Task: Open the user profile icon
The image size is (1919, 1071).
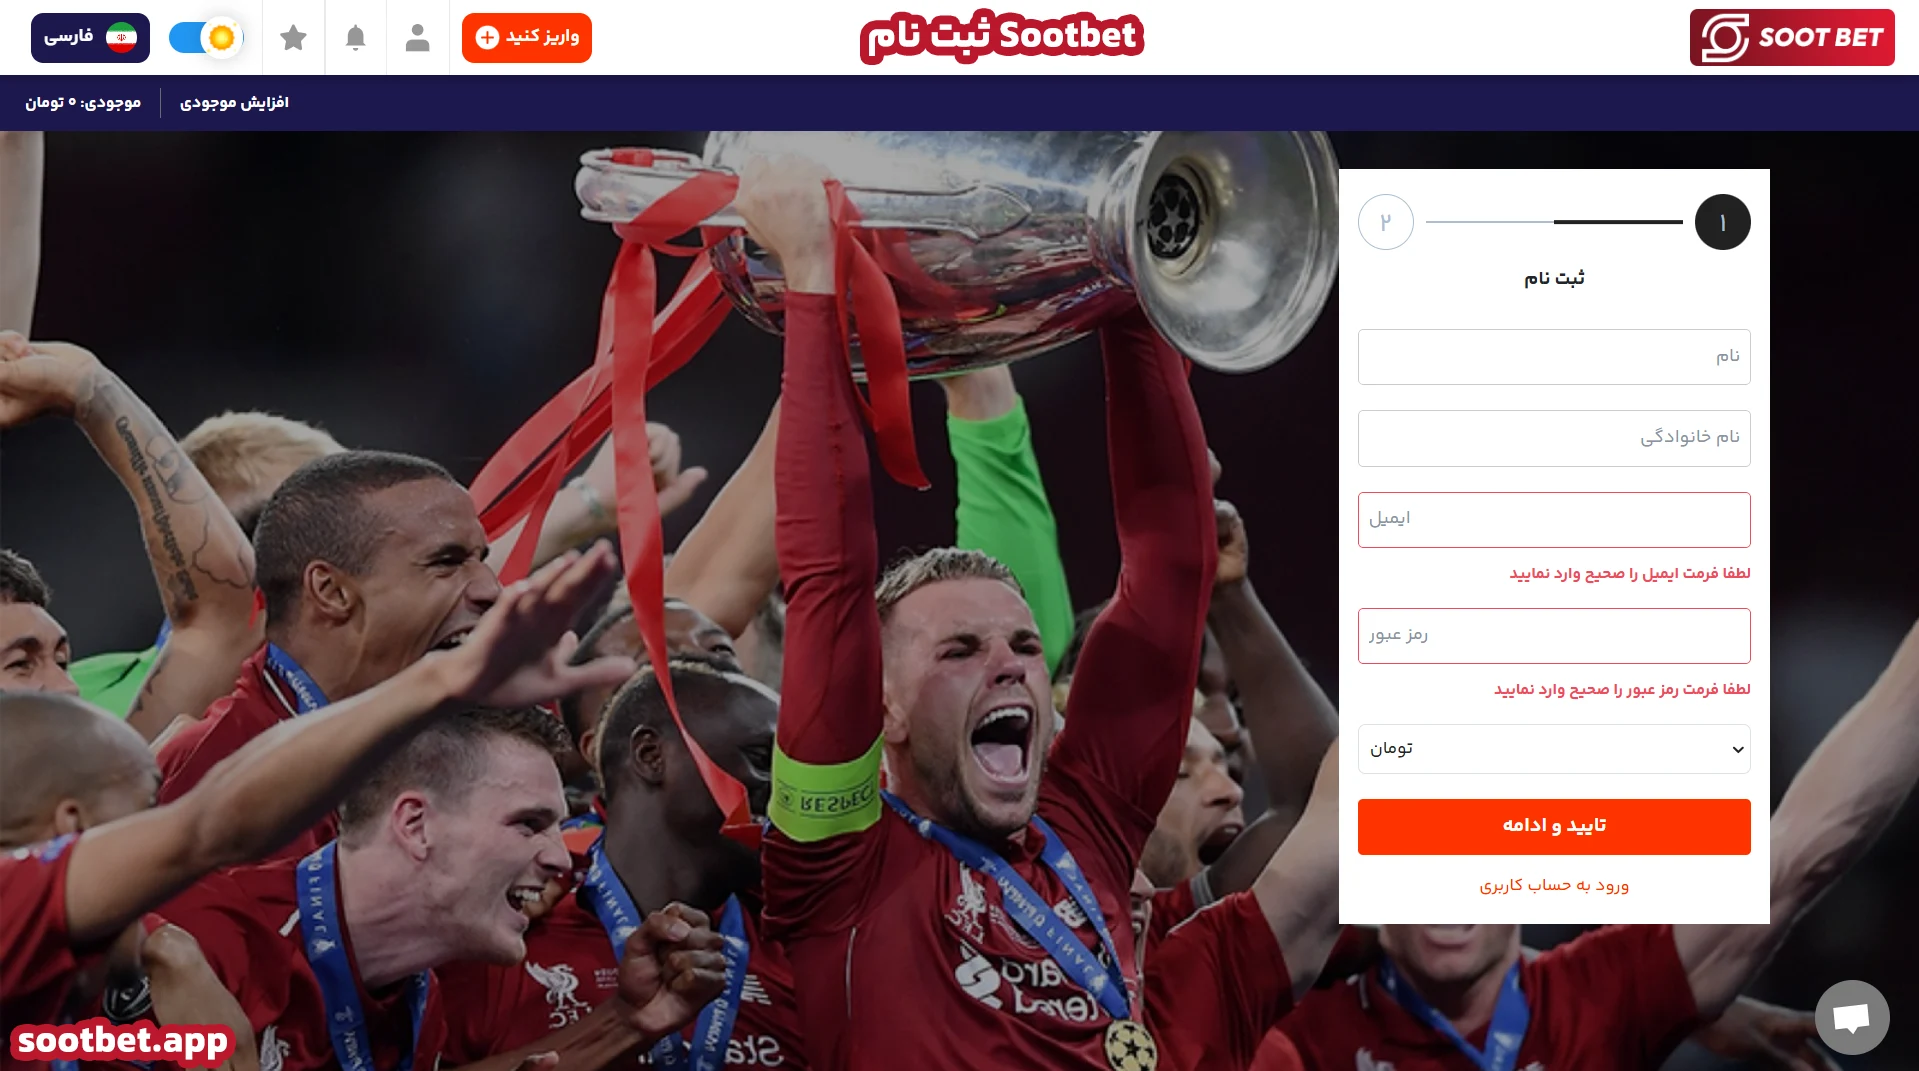Action: point(417,38)
